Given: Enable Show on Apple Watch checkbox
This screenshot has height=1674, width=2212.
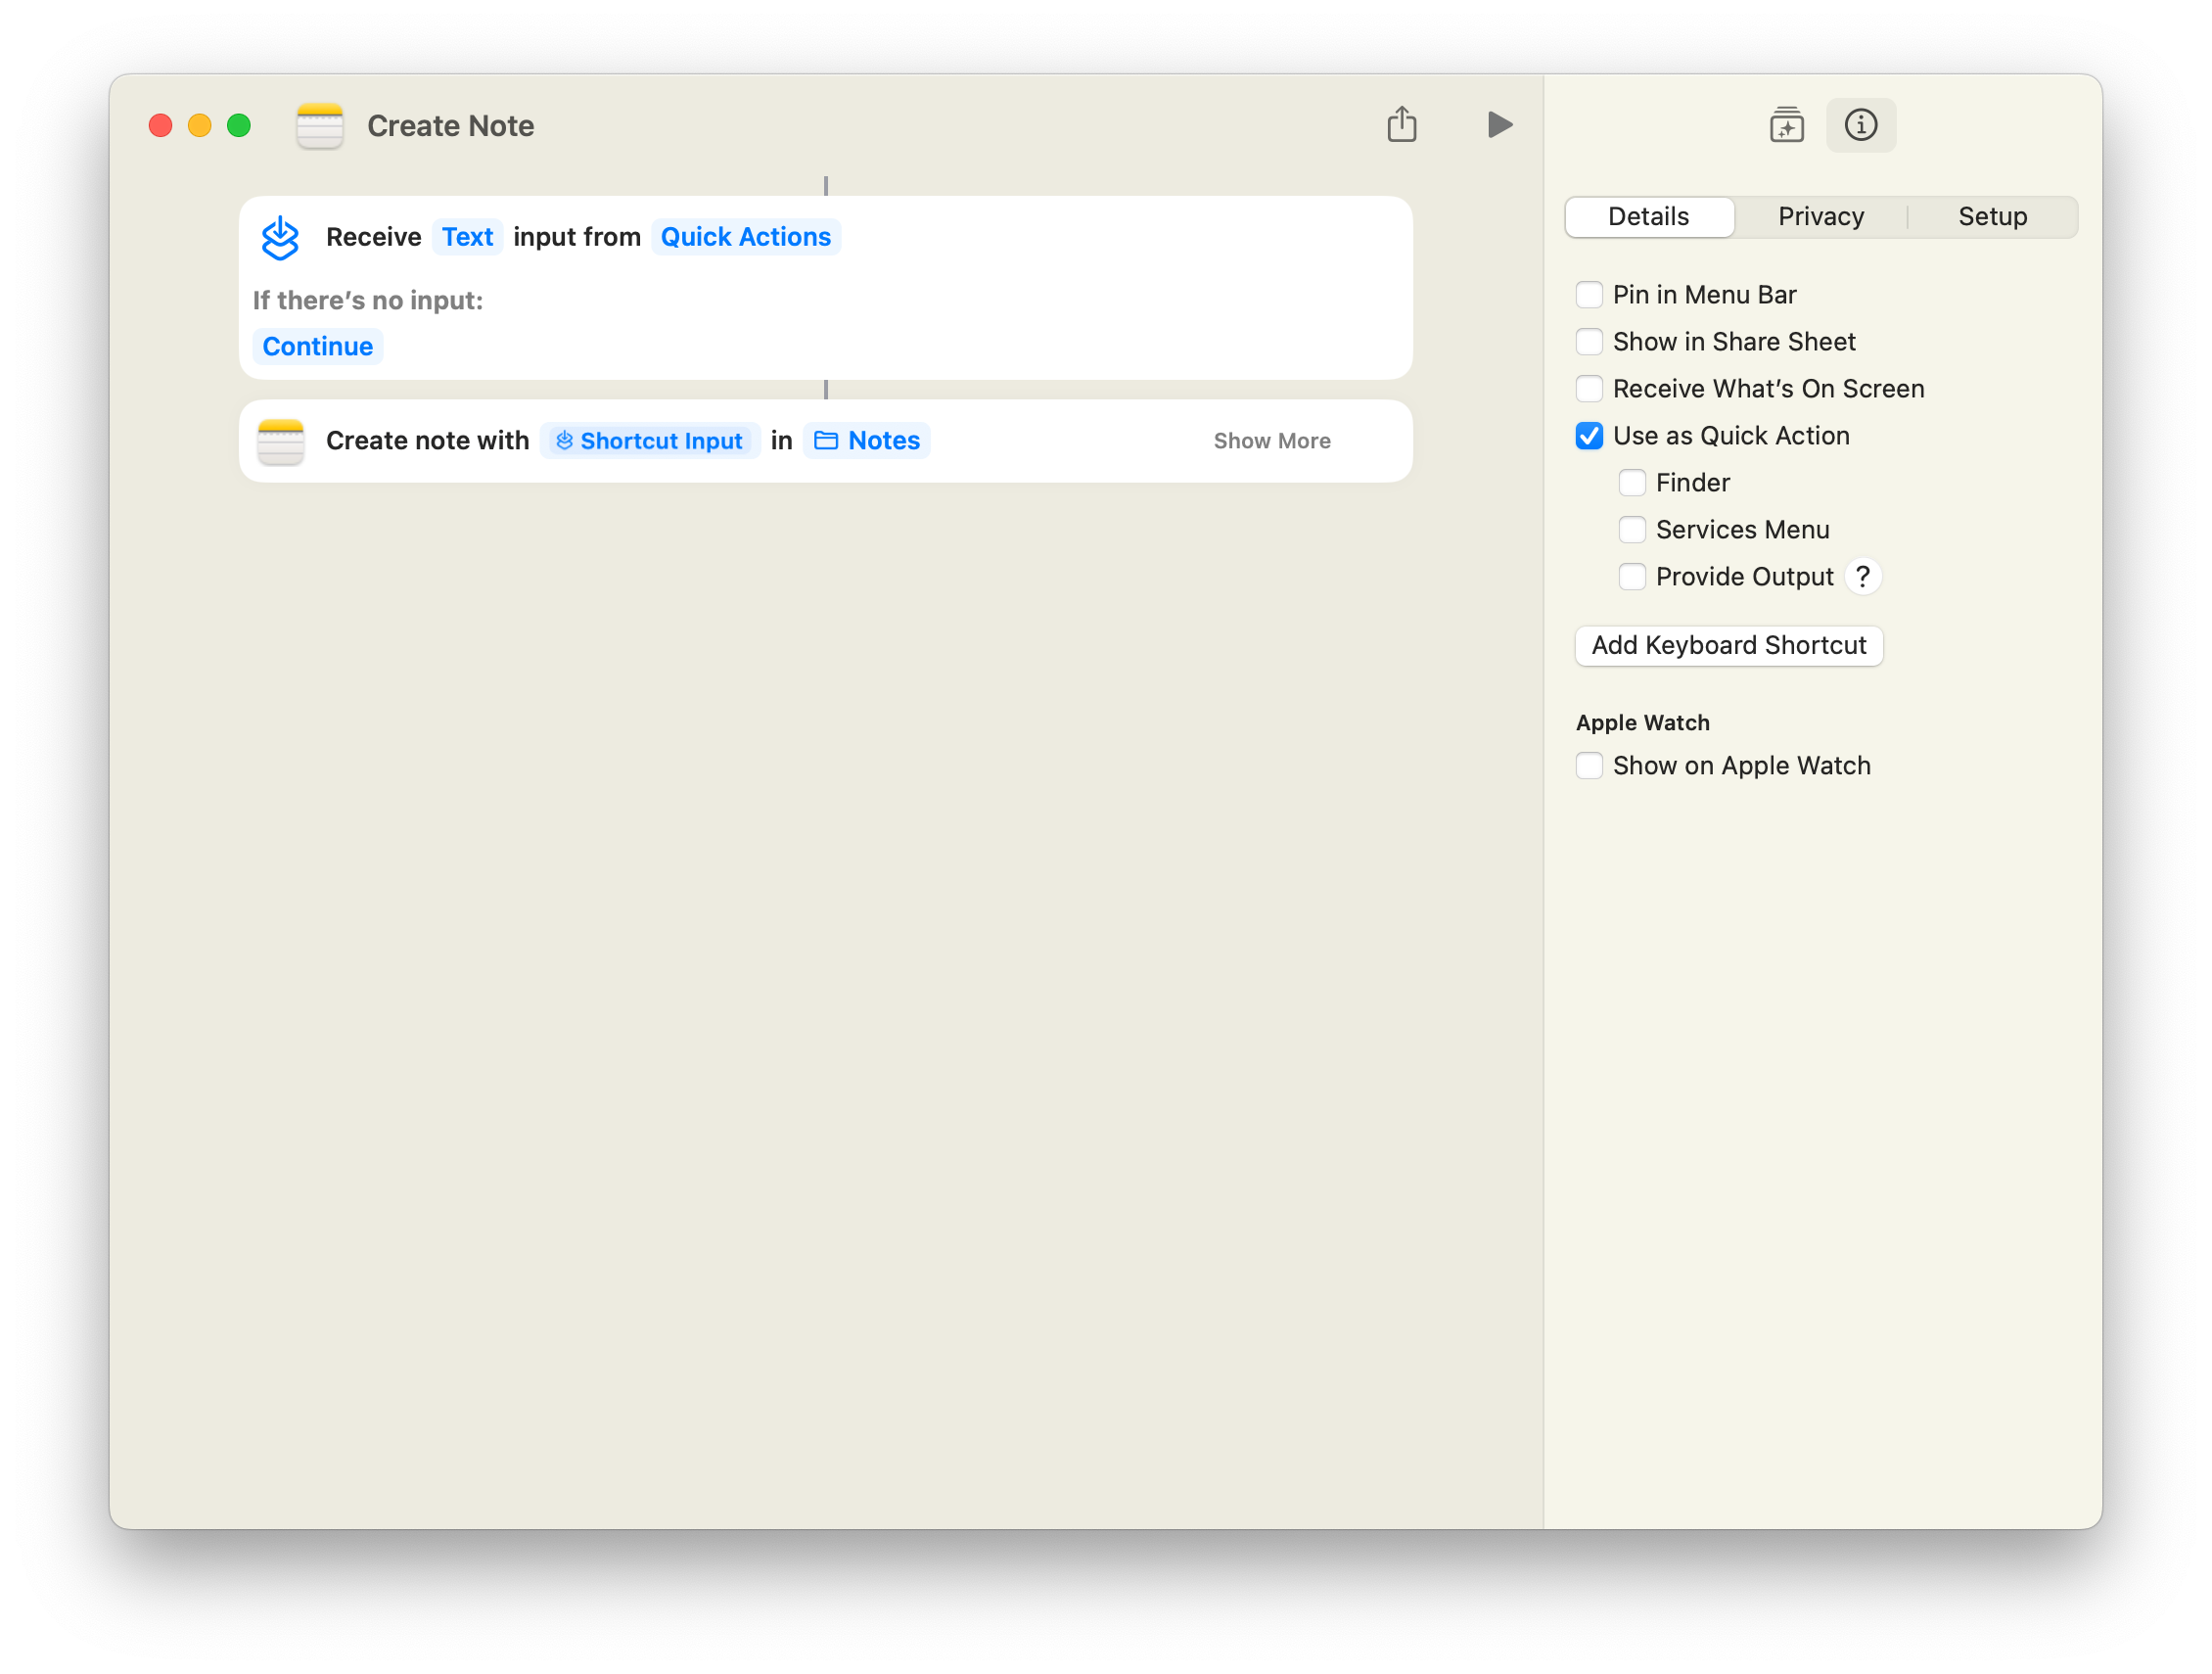Looking at the screenshot, I should pos(1589,766).
